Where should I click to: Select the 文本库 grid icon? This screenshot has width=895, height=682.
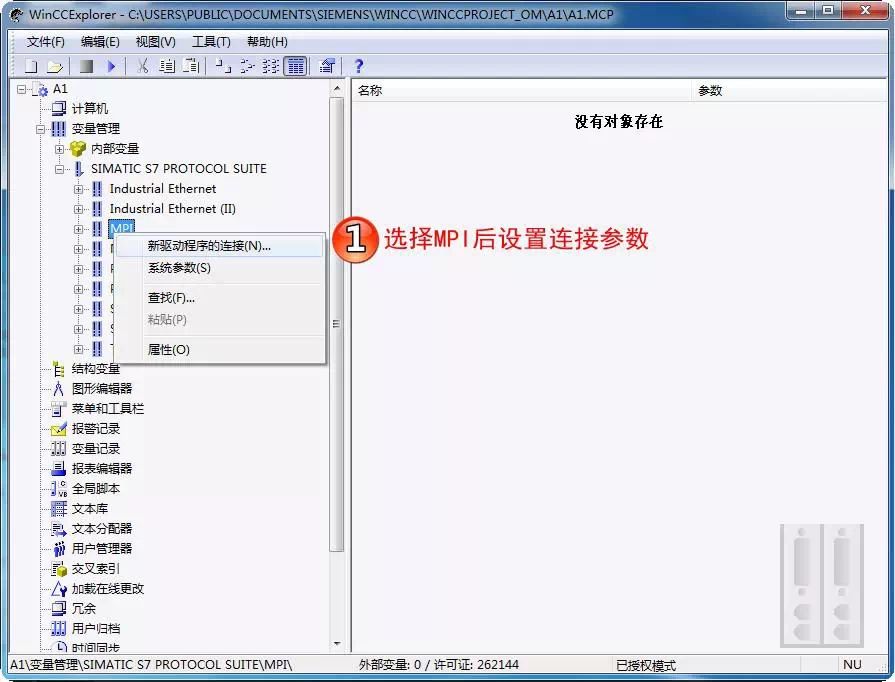coord(58,509)
